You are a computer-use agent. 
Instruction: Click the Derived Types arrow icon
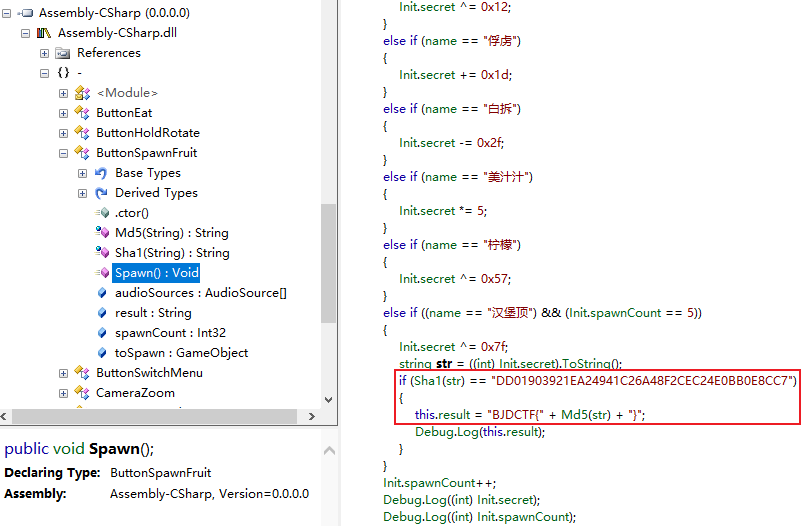(x=101, y=193)
